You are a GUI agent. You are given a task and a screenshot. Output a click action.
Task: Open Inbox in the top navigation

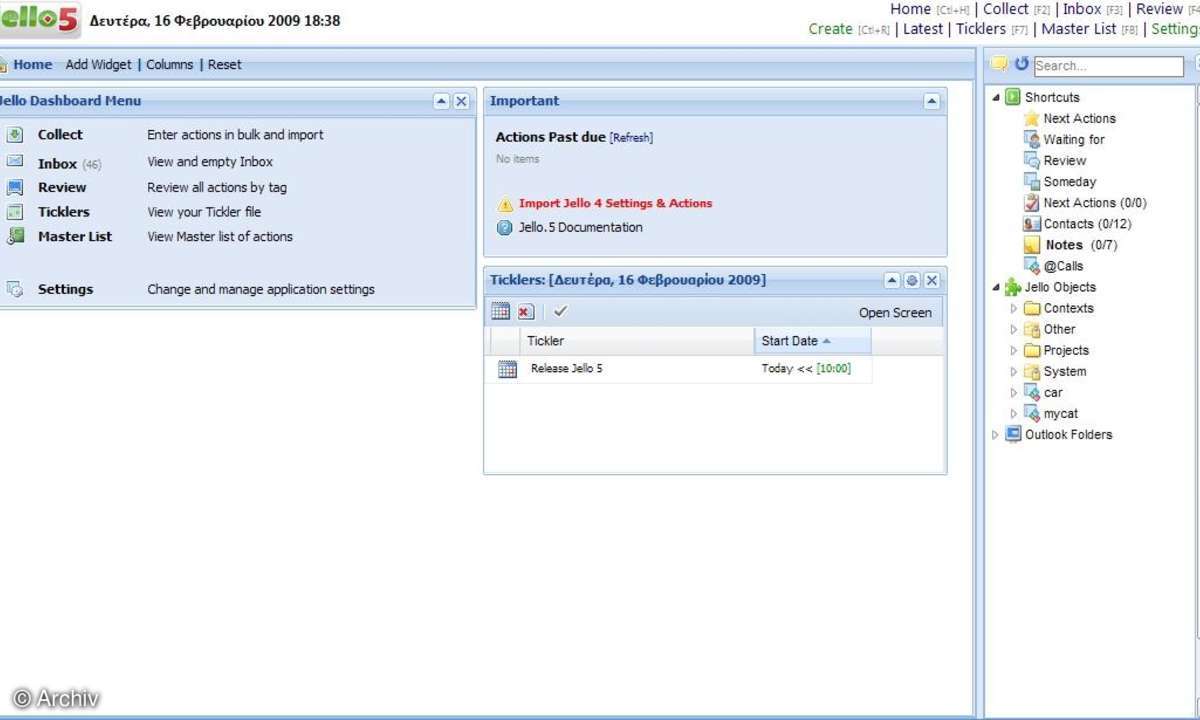1082,9
